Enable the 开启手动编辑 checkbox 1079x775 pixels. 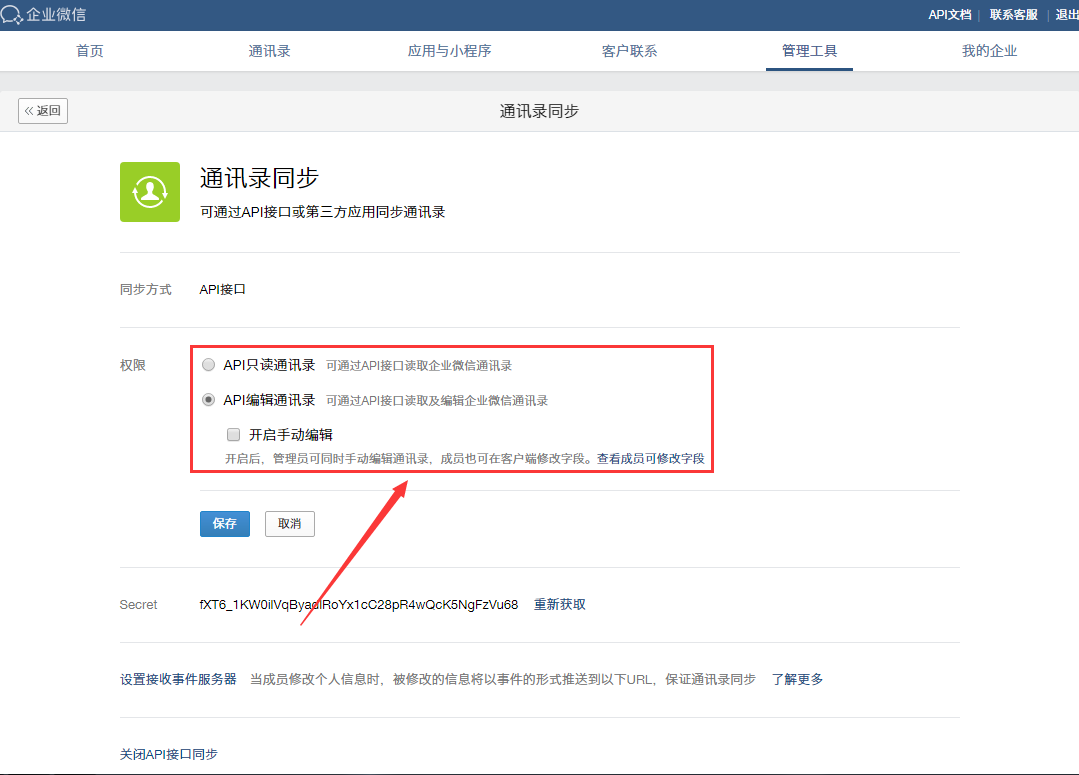point(233,434)
